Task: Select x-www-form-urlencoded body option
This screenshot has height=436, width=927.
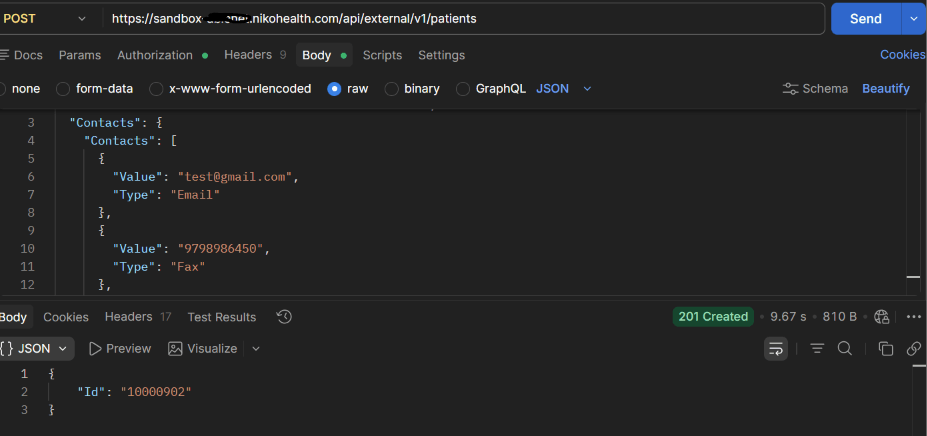Action: 231,89
